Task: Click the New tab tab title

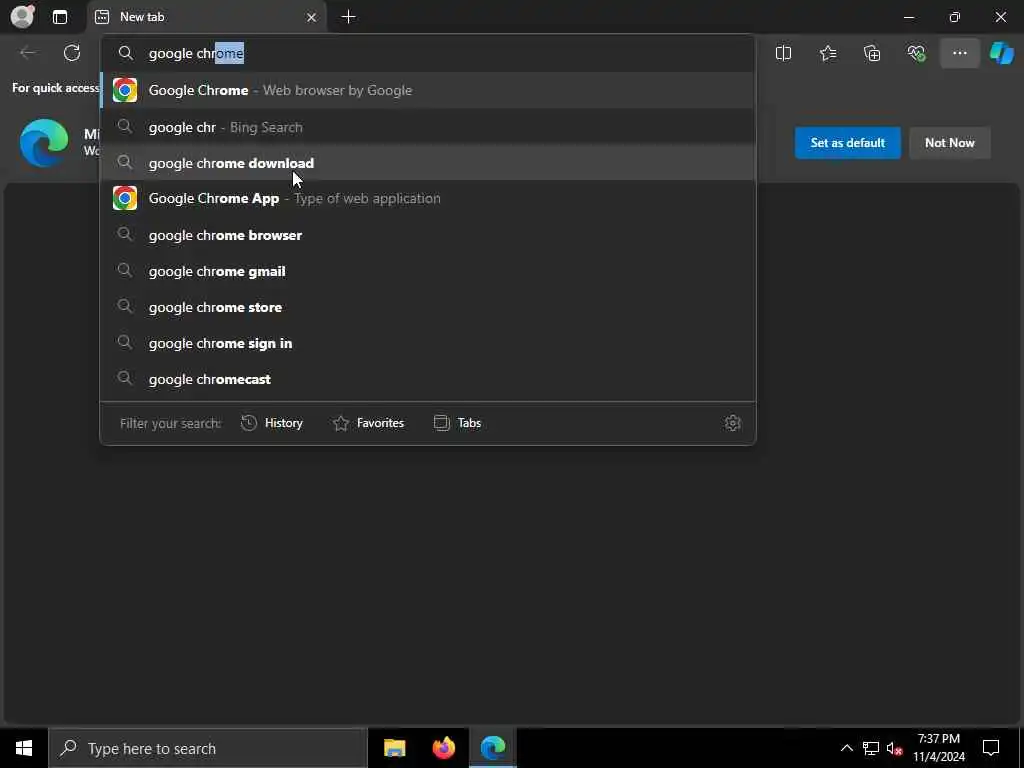Action: [x=142, y=17]
